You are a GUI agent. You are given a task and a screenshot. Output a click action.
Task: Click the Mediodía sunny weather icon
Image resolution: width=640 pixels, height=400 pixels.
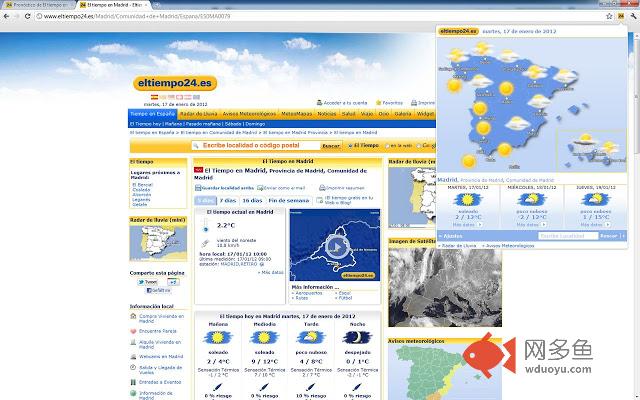click(x=264, y=338)
